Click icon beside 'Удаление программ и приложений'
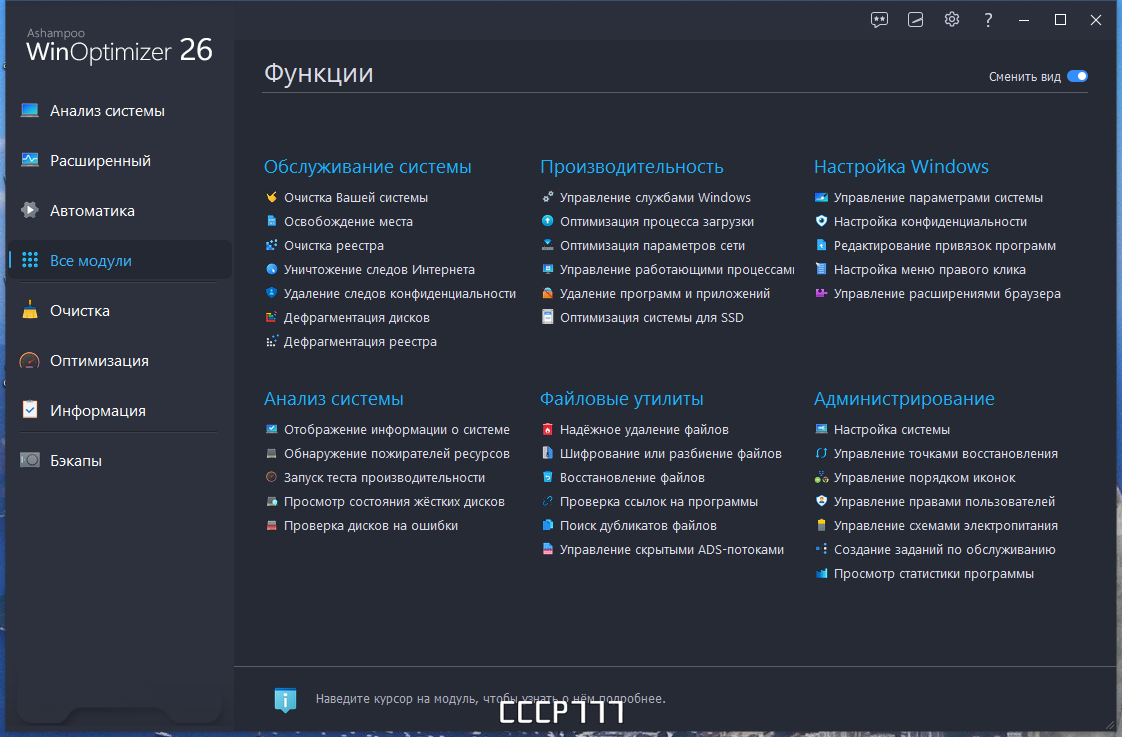 [547, 293]
